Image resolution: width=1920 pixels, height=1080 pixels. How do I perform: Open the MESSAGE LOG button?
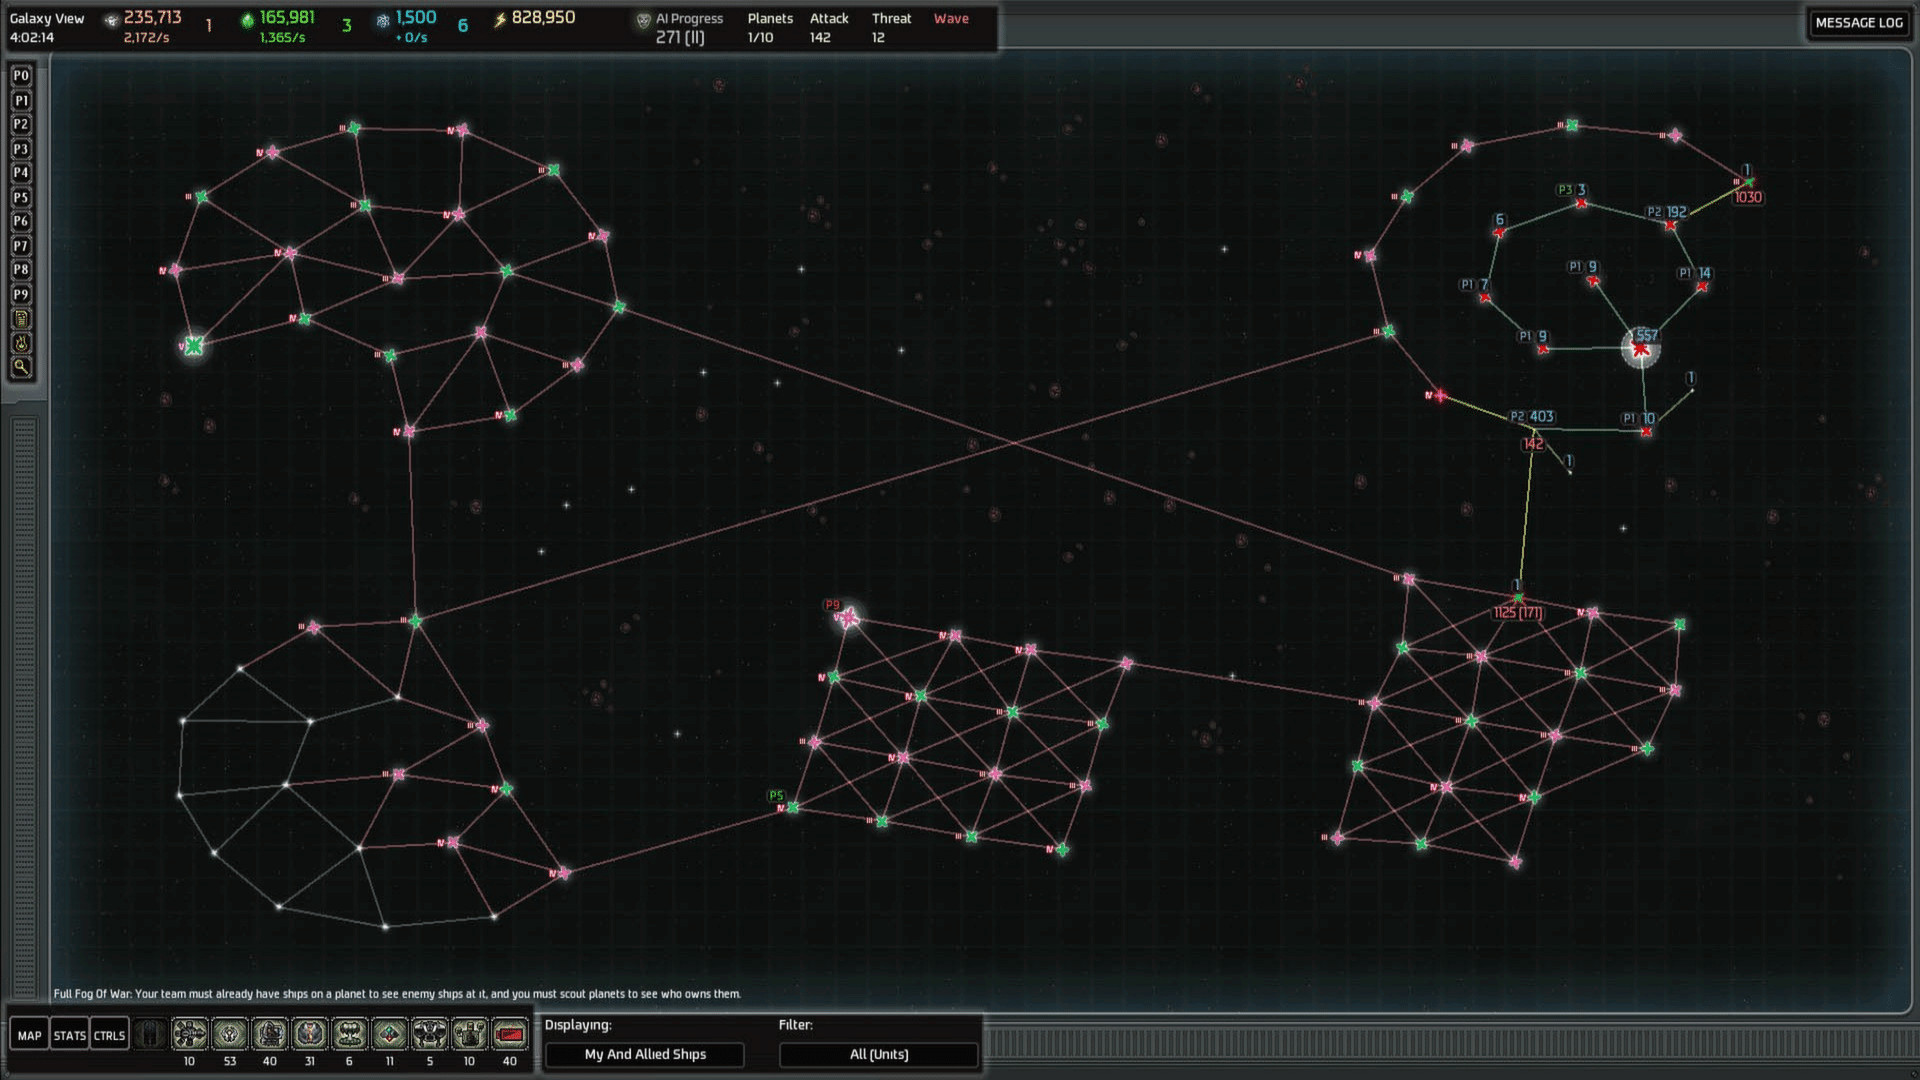1859,22
